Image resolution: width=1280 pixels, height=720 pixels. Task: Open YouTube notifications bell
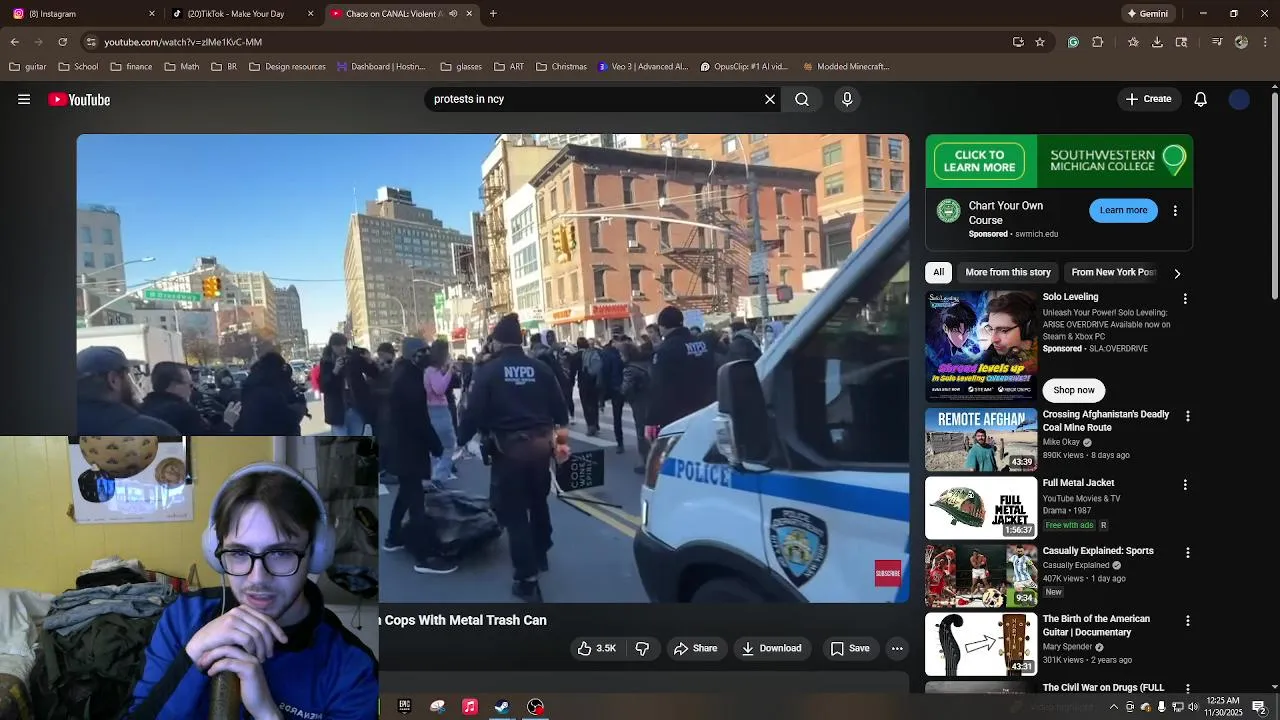coord(1201,99)
